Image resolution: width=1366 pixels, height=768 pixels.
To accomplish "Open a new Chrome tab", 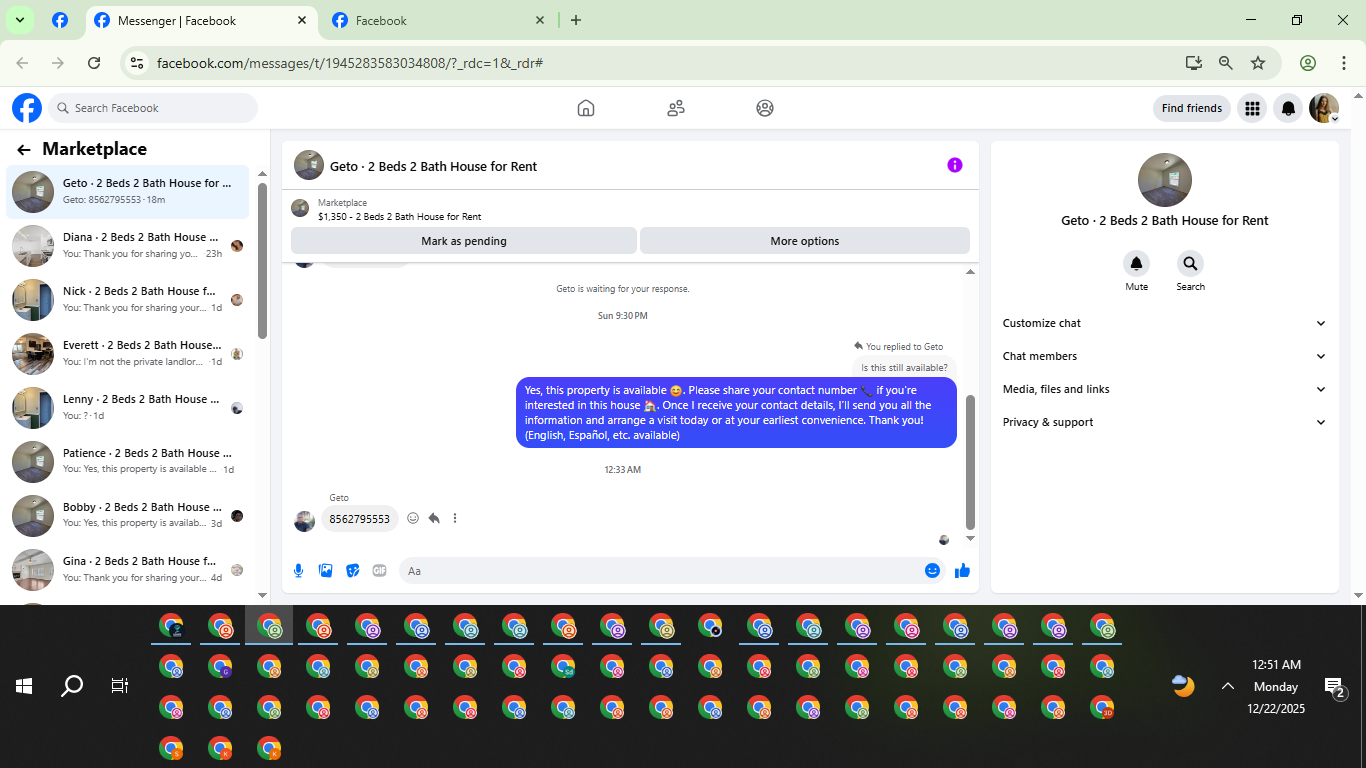I will [575, 20].
